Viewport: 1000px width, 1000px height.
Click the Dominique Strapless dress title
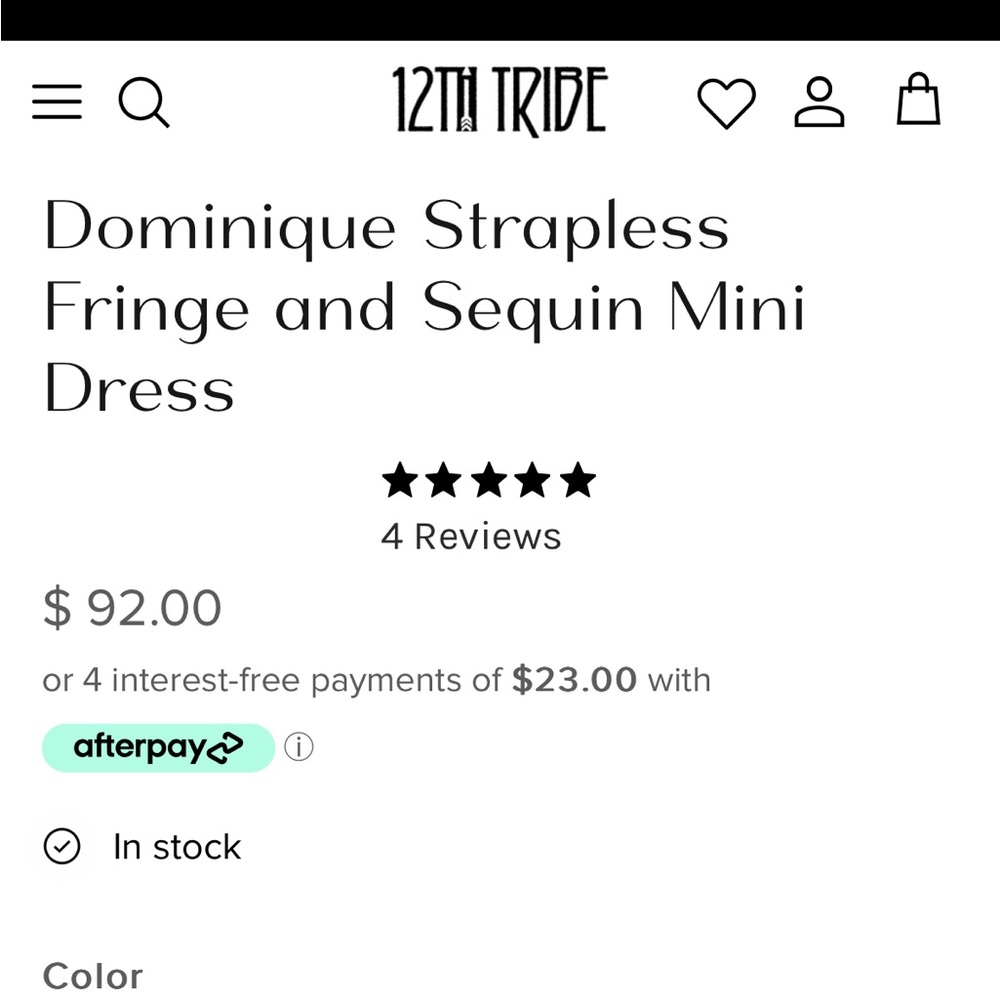[425, 305]
